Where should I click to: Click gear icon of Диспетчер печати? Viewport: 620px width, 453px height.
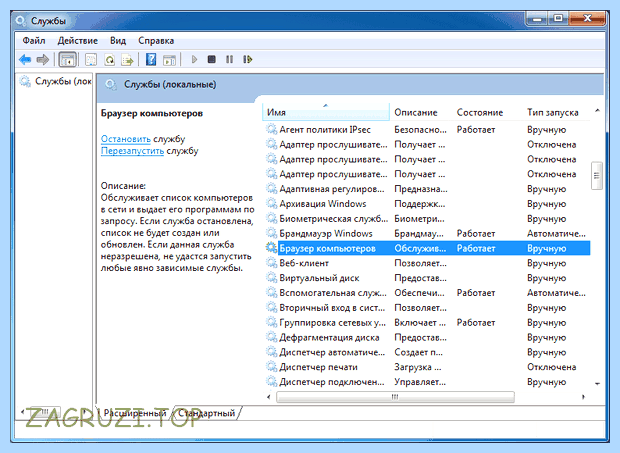coord(271,367)
